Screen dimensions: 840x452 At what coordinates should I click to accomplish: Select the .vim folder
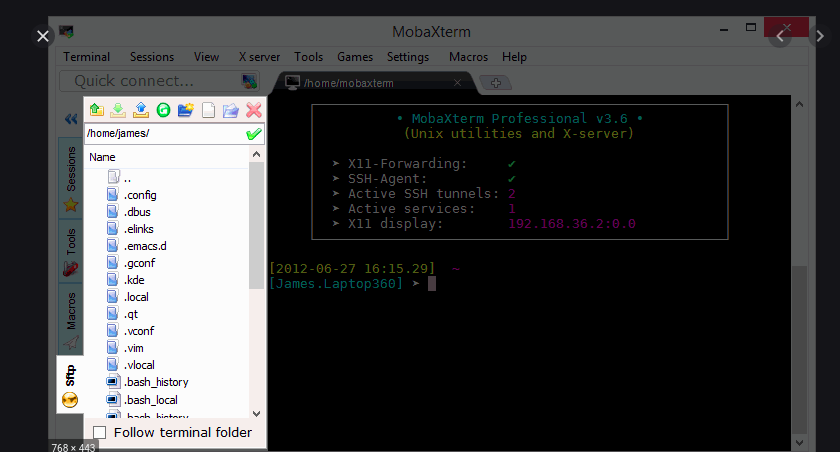[x=125, y=348]
